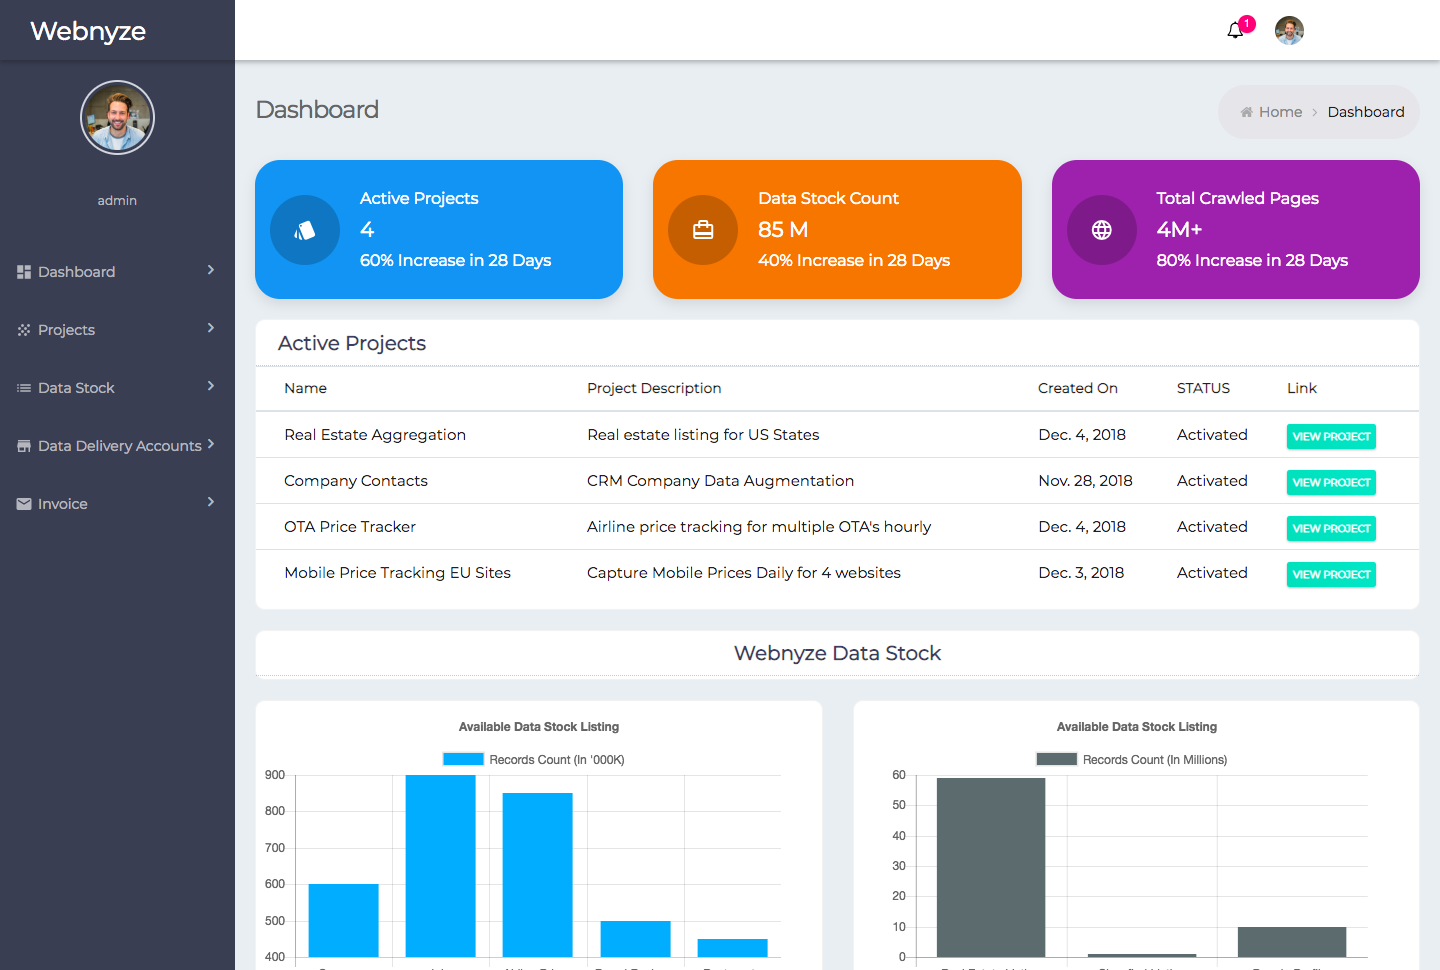Open the Company Contacts project link
Viewport: 1440px width, 970px height.
pyautogui.click(x=1331, y=482)
